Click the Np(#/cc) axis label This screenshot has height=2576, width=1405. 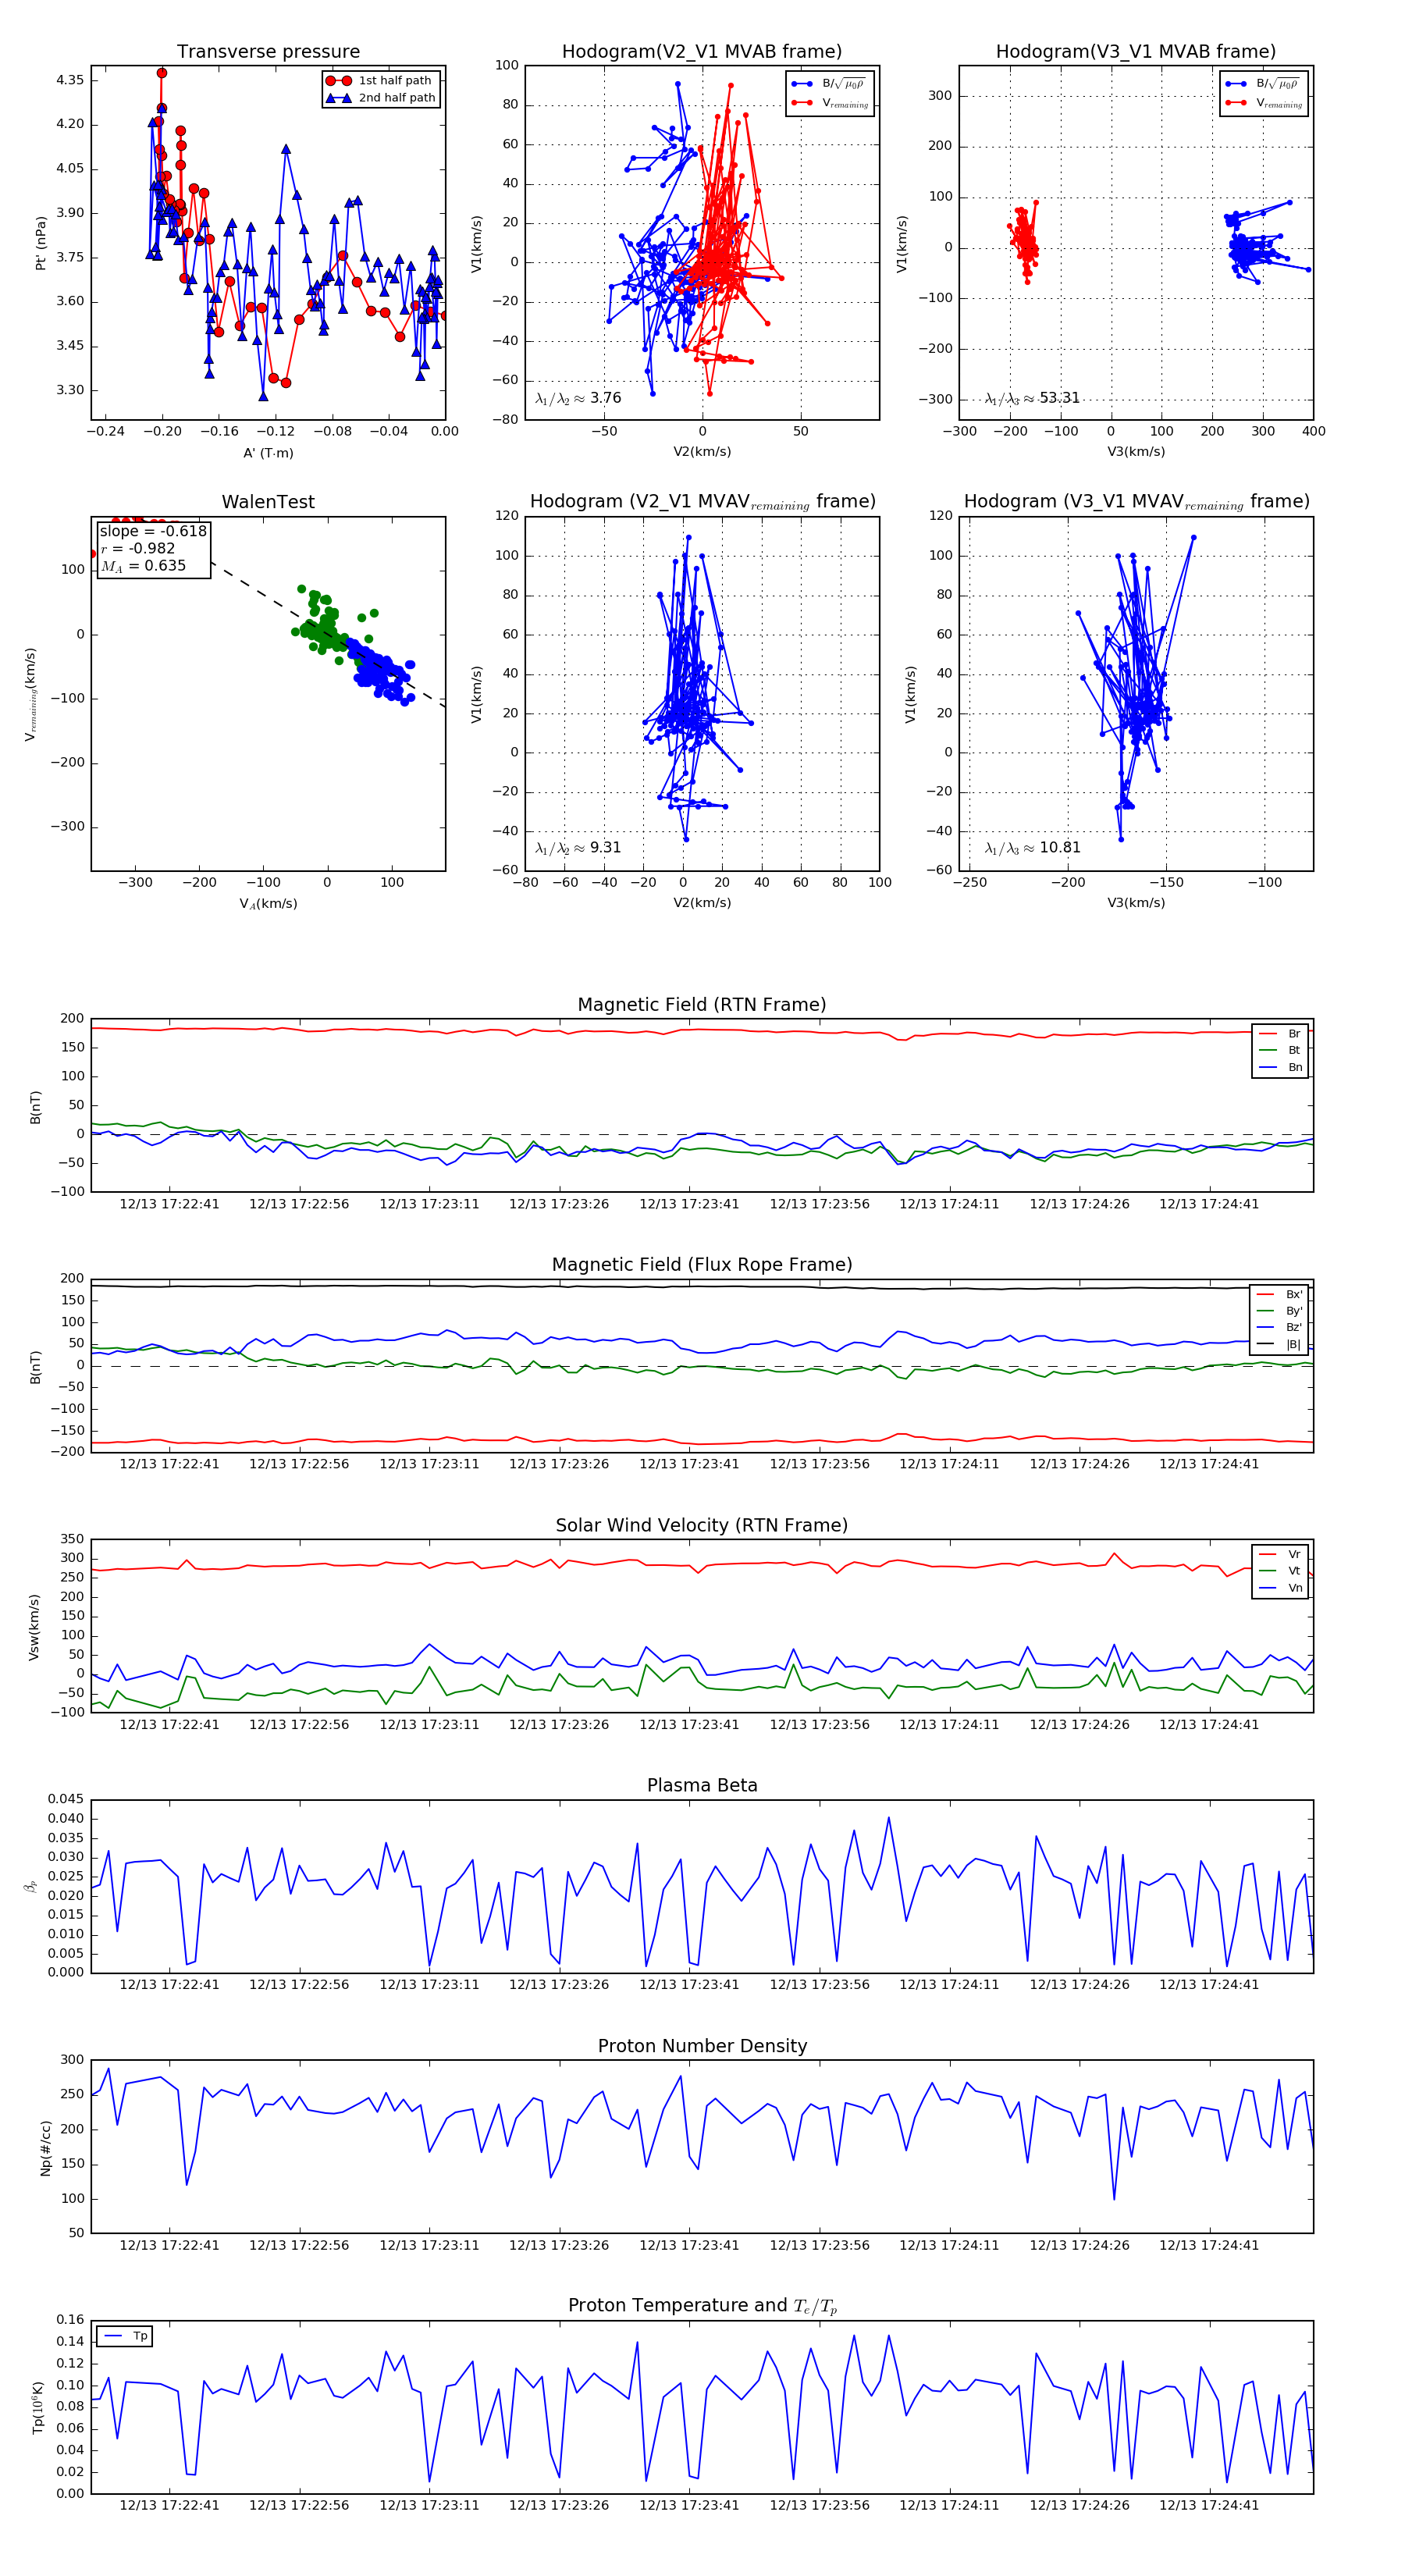(45, 2148)
